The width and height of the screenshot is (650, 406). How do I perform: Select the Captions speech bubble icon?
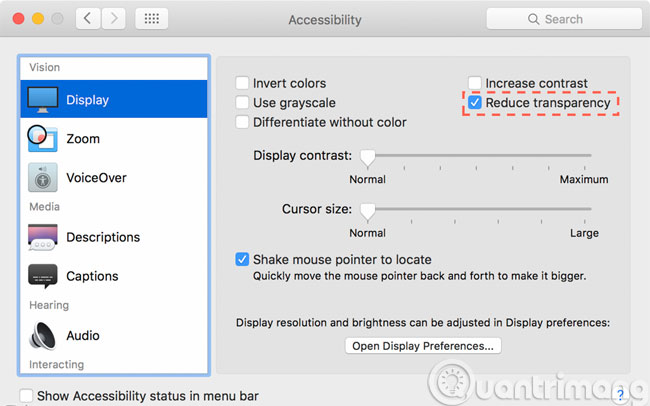click(42, 276)
